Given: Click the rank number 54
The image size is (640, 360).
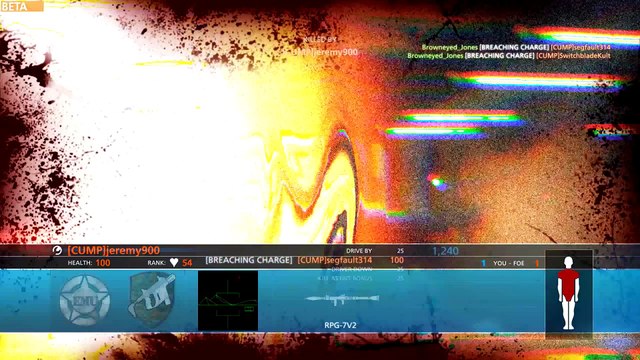Looking at the screenshot, I should (187, 263).
